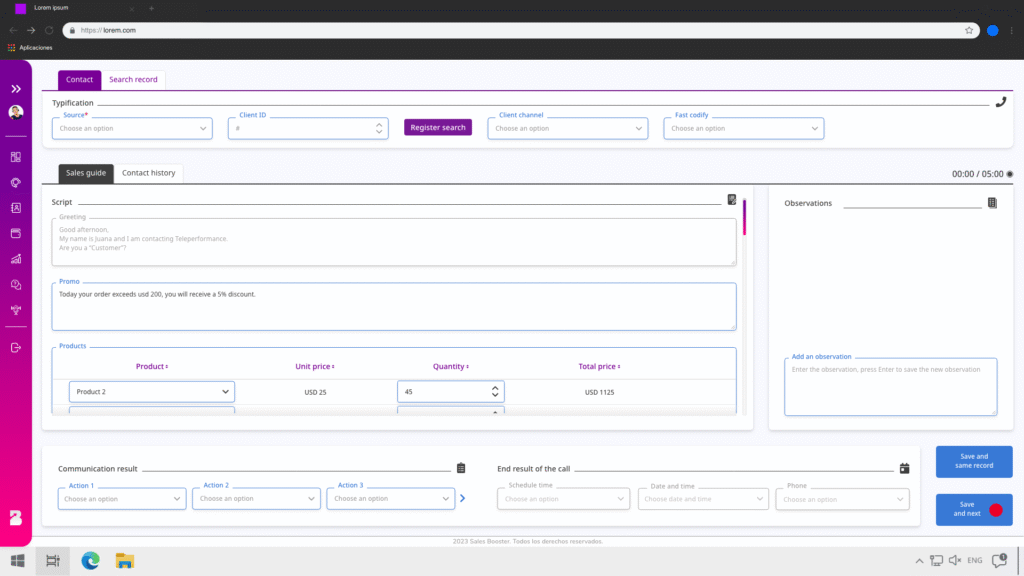Click the Observations list icon
This screenshot has width=1024, height=576.
pos(992,203)
